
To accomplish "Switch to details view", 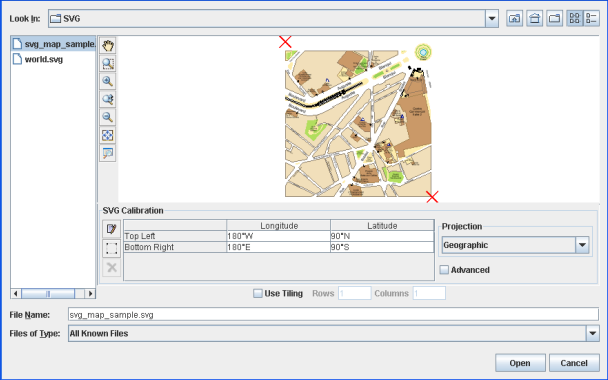I will click(x=592, y=18).
